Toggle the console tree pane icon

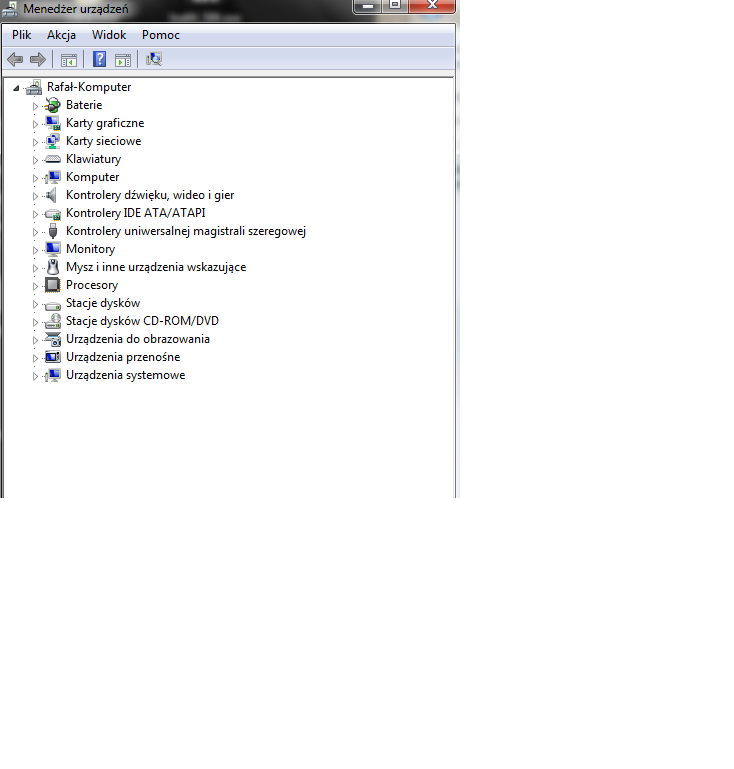pos(69,60)
